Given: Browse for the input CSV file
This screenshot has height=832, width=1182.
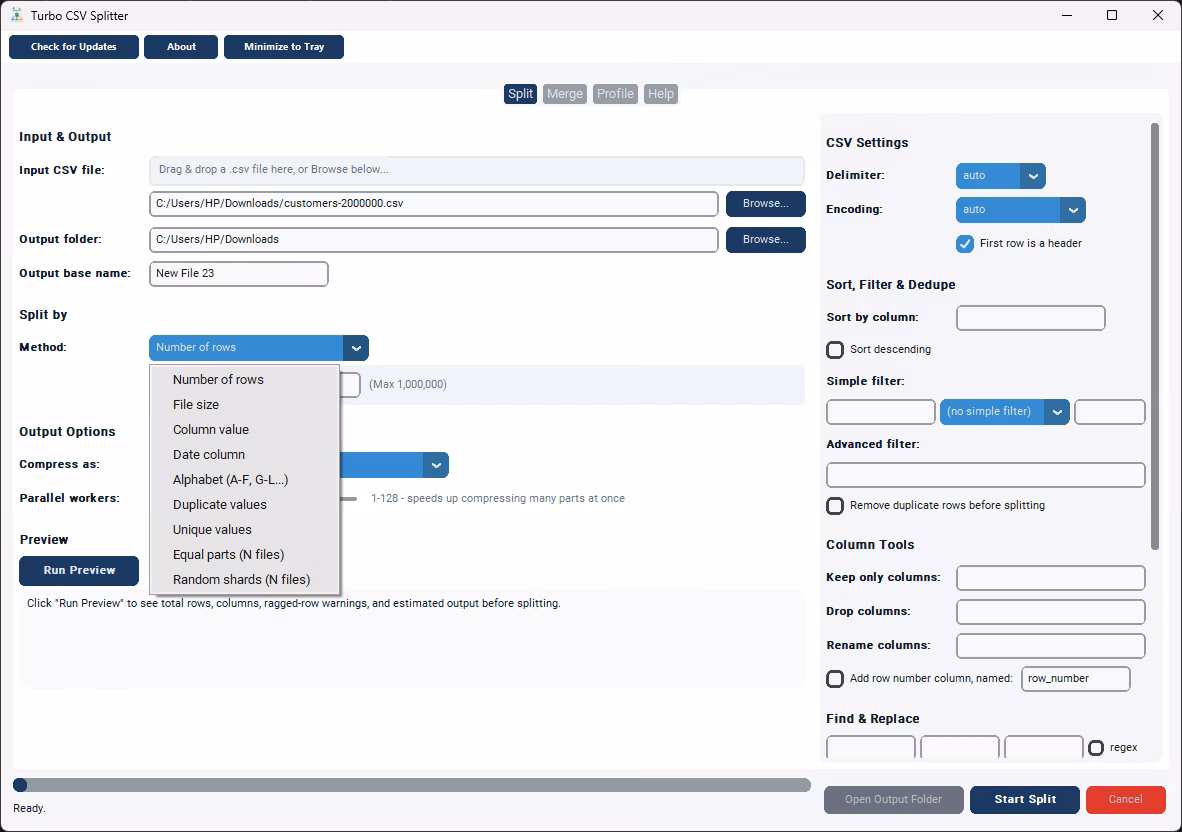Looking at the screenshot, I should pyautogui.click(x=765, y=203).
